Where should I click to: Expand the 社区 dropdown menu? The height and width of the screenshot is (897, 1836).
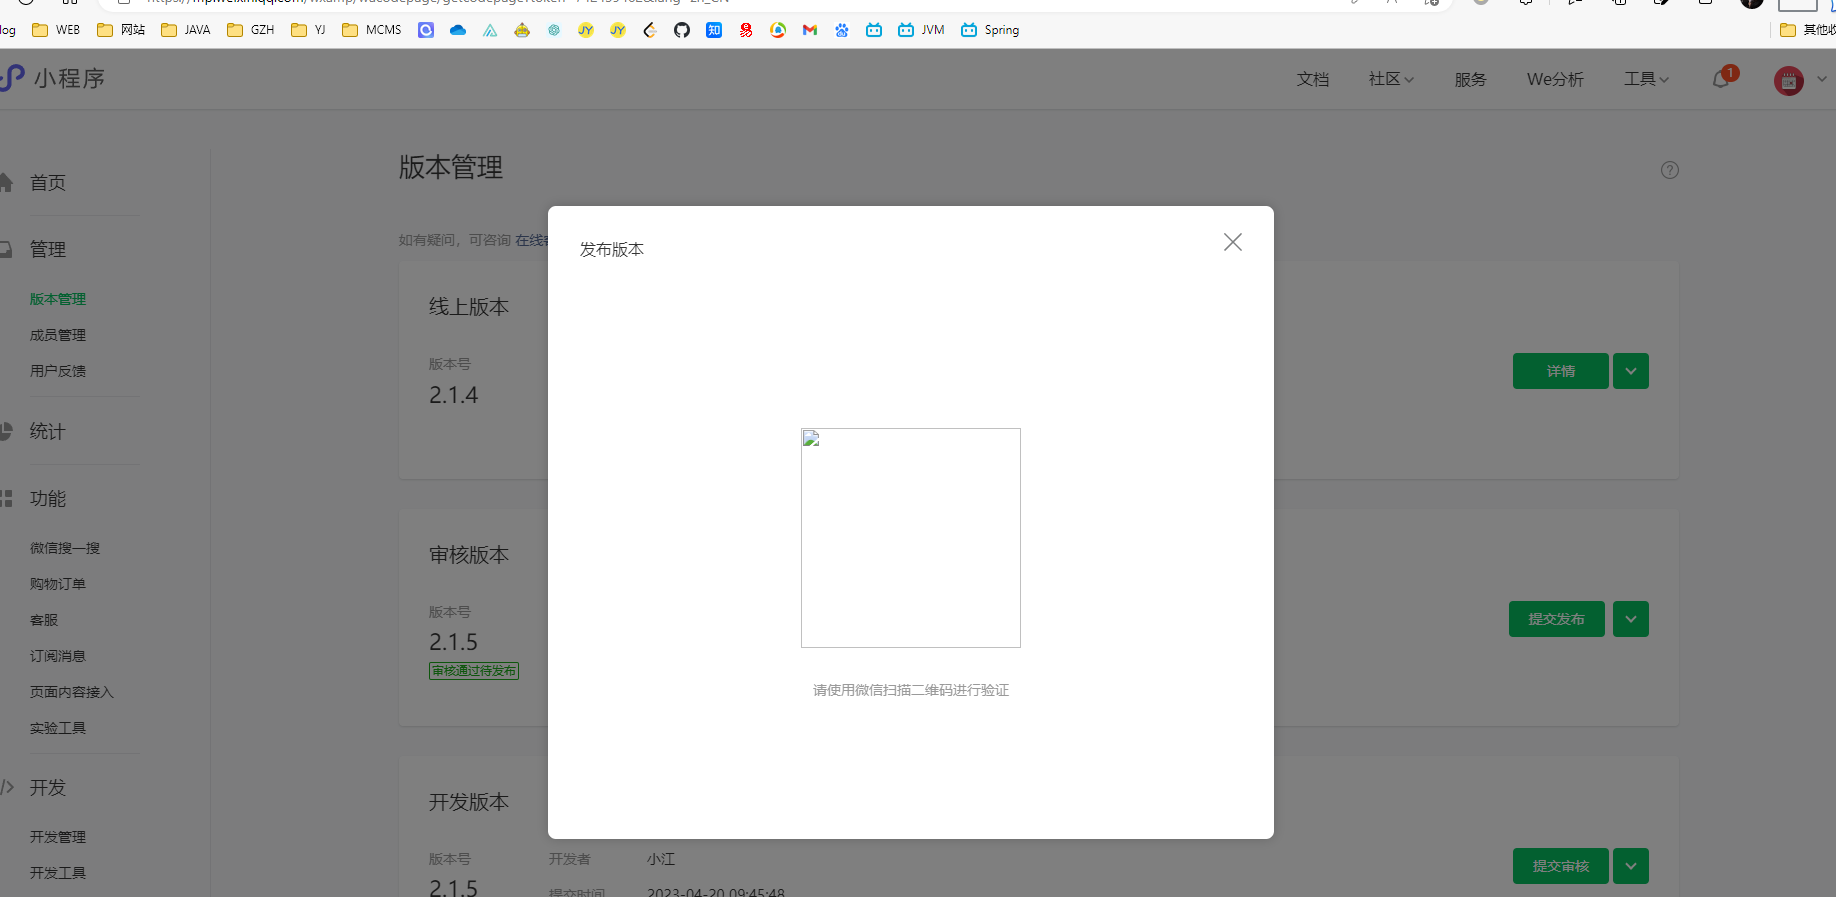point(1391,79)
